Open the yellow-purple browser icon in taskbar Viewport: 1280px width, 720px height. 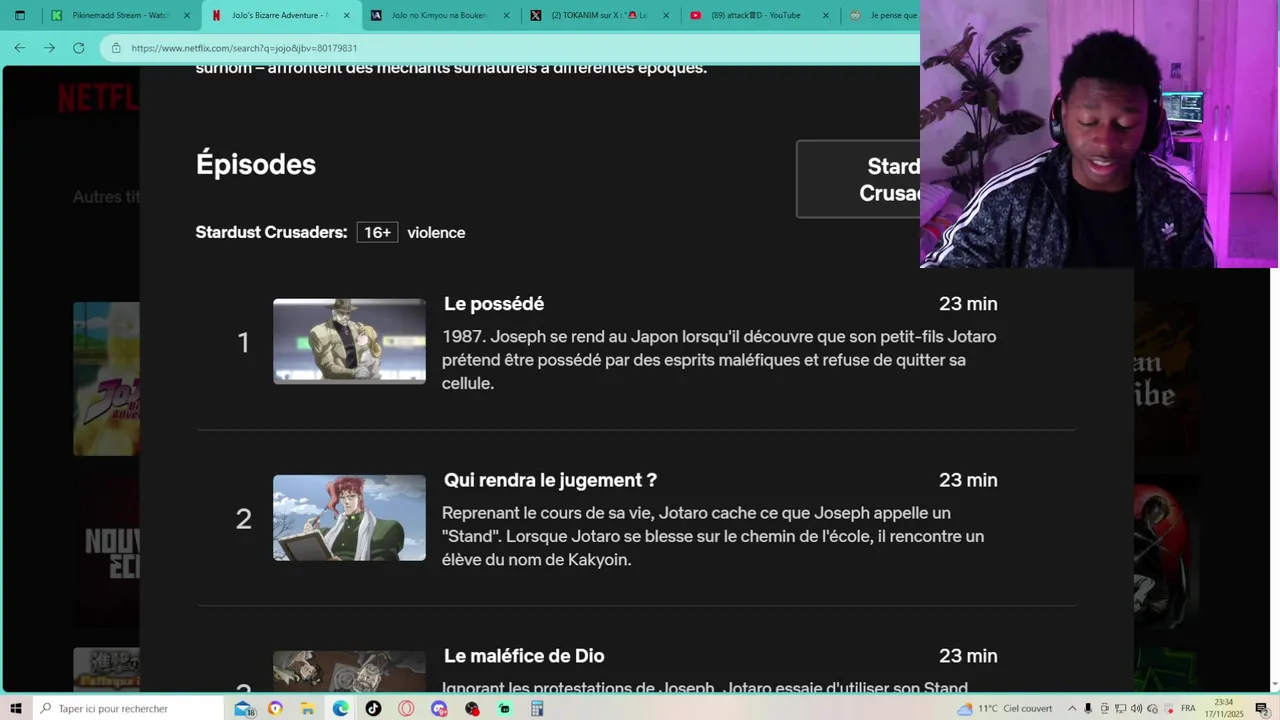pos(275,708)
